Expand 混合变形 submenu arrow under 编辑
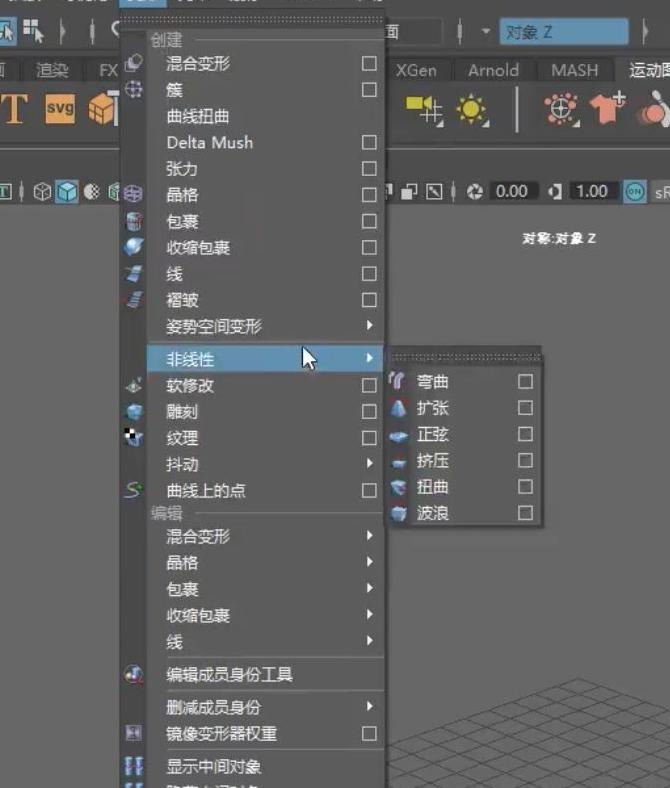Viewport: 670px width, 788px height. pyautogui.click(x=370, y=536)
